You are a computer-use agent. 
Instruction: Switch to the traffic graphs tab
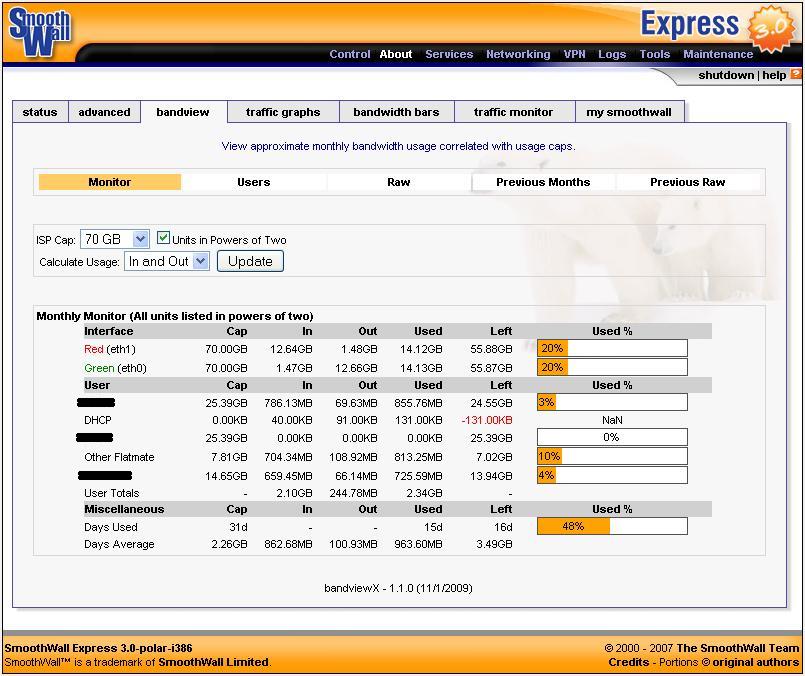(x=283, y=112)
